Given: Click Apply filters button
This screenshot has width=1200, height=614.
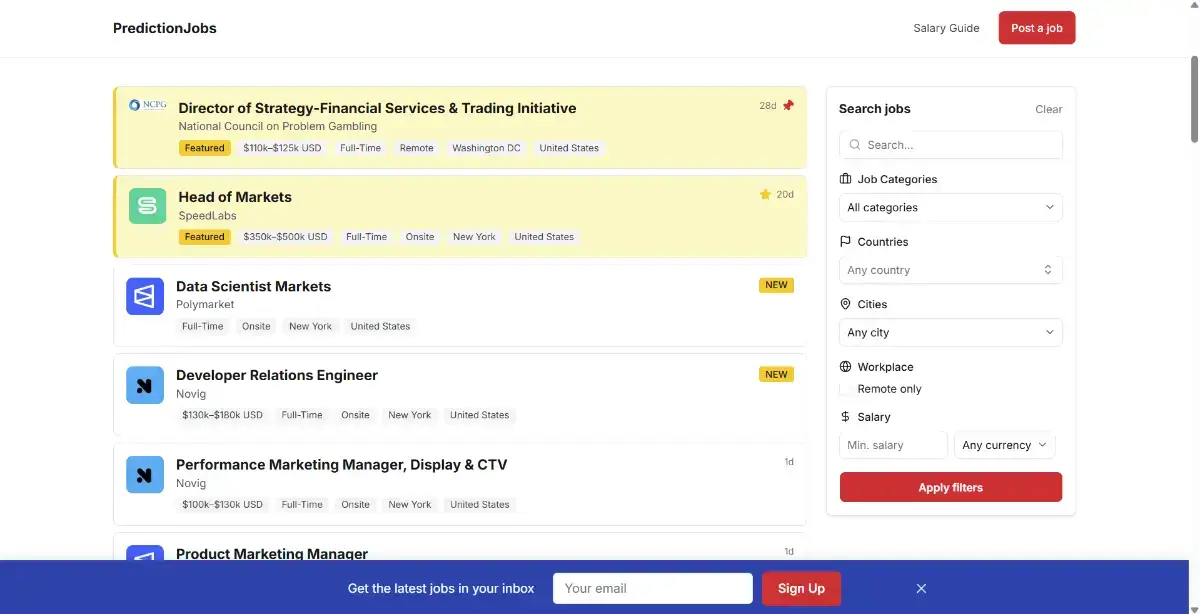Looking at the screenshot, I should pyautogui.click(x=951, y=487).
